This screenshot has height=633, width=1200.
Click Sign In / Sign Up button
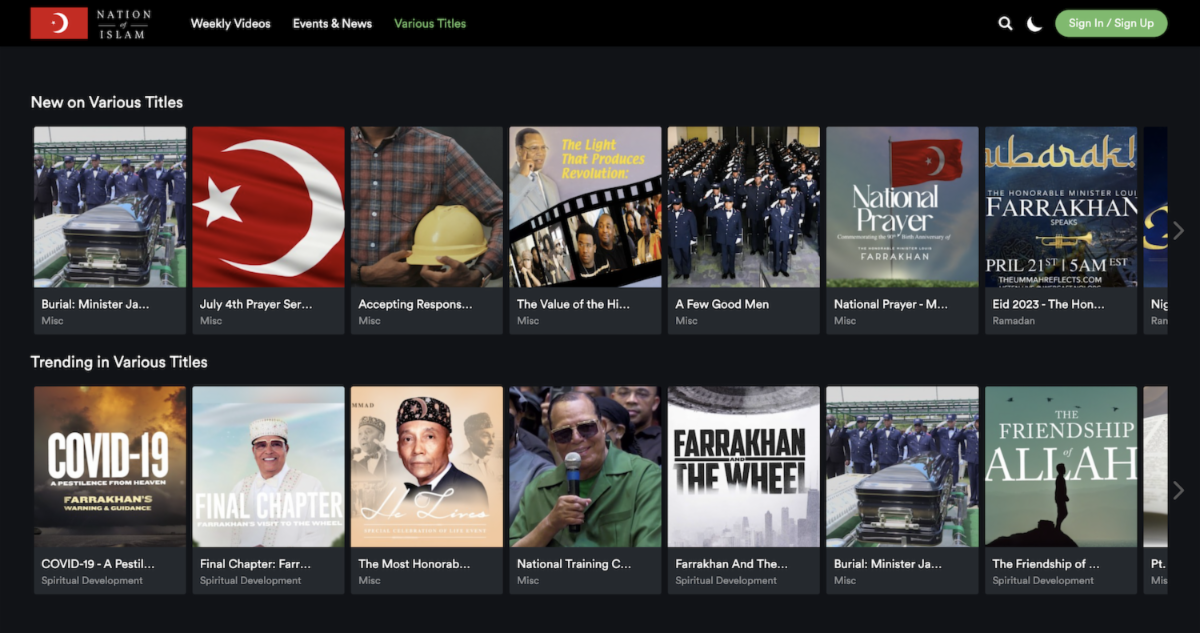(1110, 23)
